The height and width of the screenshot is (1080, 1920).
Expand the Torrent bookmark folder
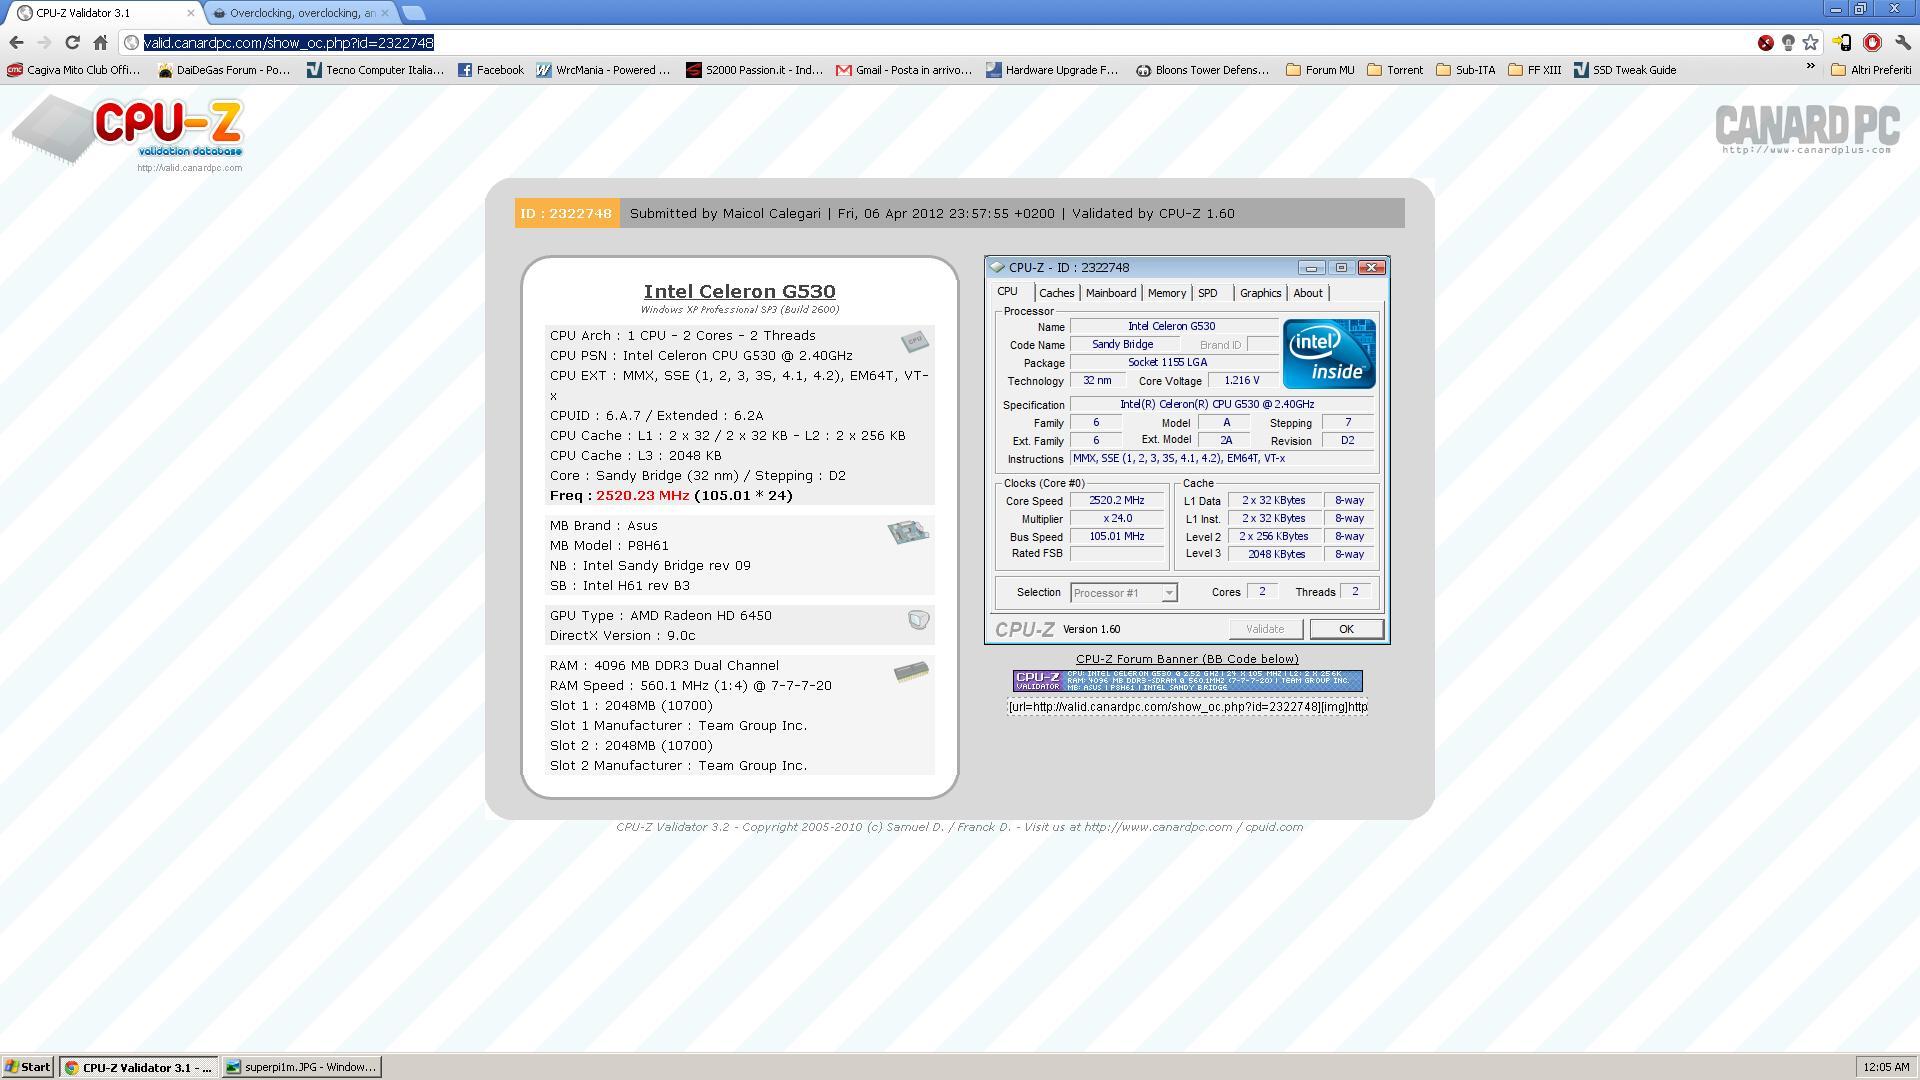click(x=1395, y=70)
